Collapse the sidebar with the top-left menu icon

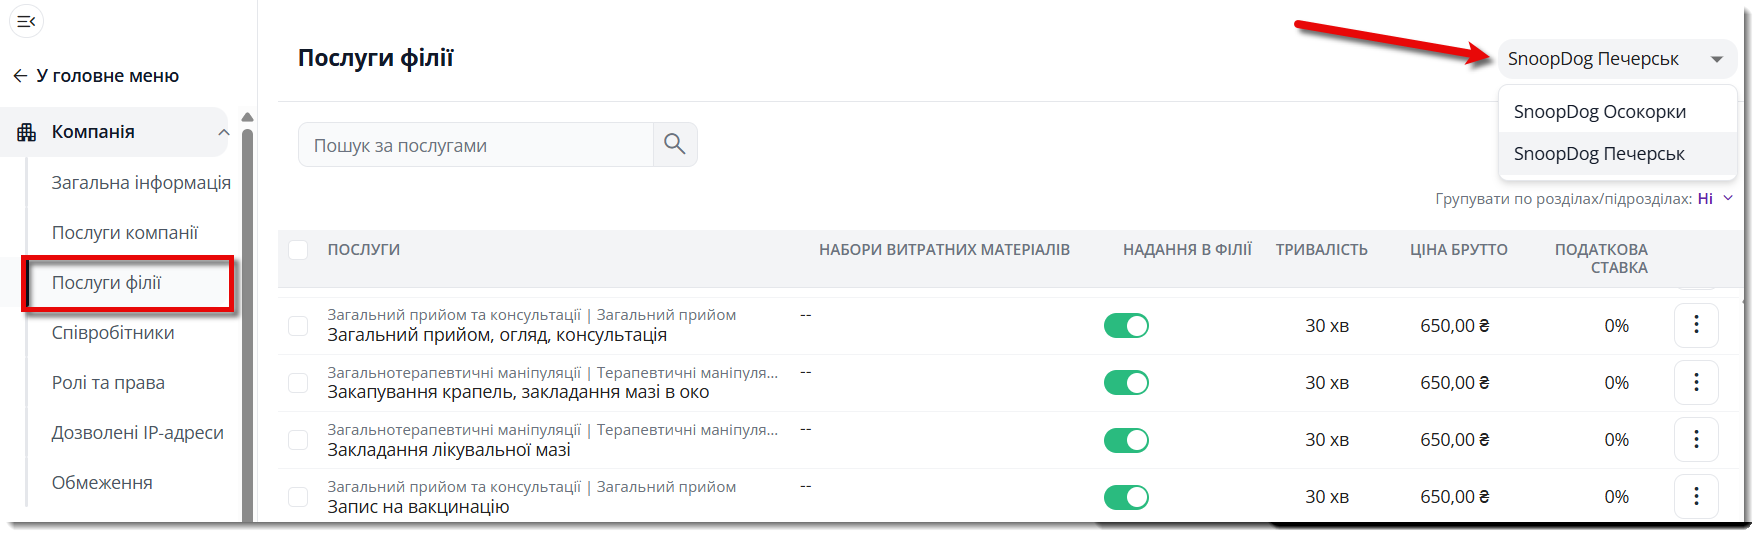(26, 21)
